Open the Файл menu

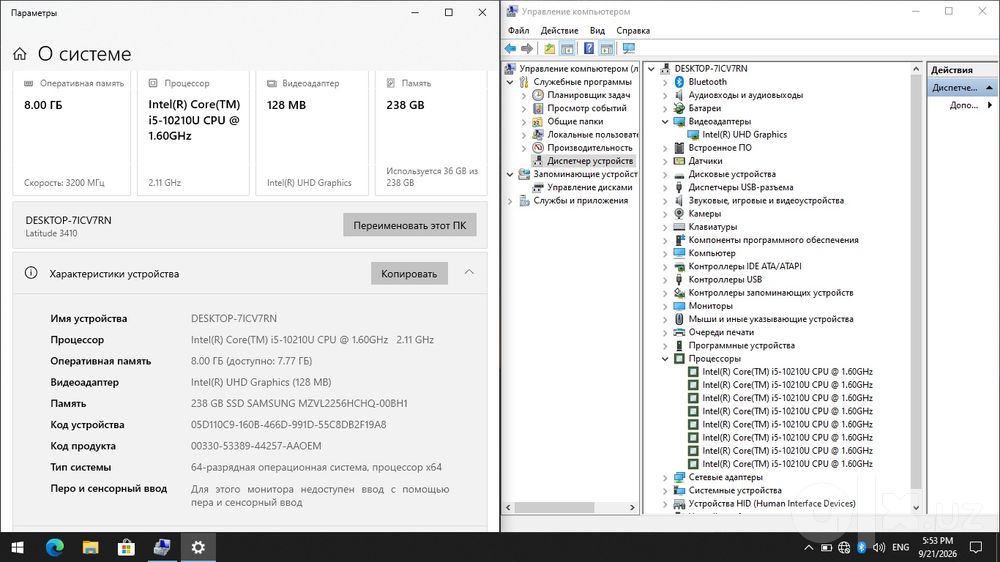tap(518, 31)
